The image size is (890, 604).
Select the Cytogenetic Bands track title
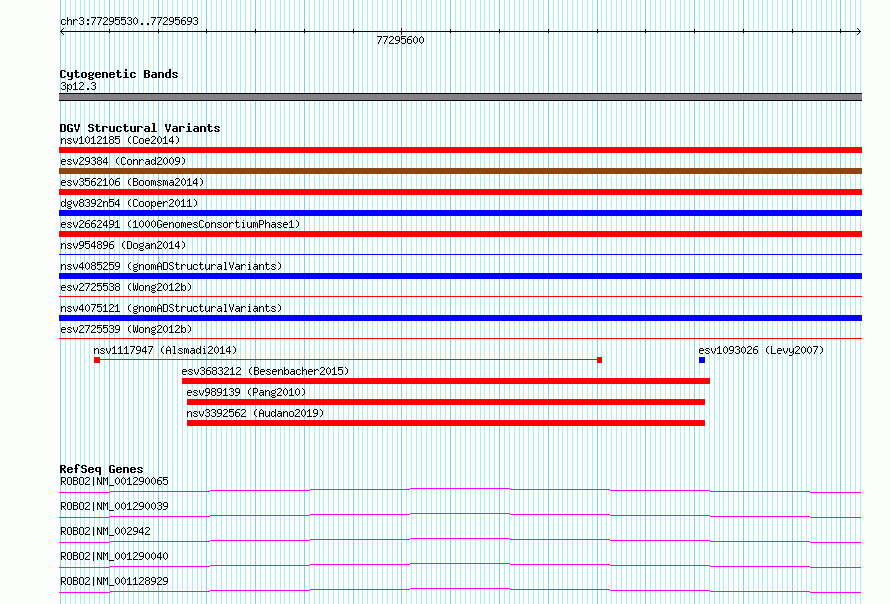[119, 74]
